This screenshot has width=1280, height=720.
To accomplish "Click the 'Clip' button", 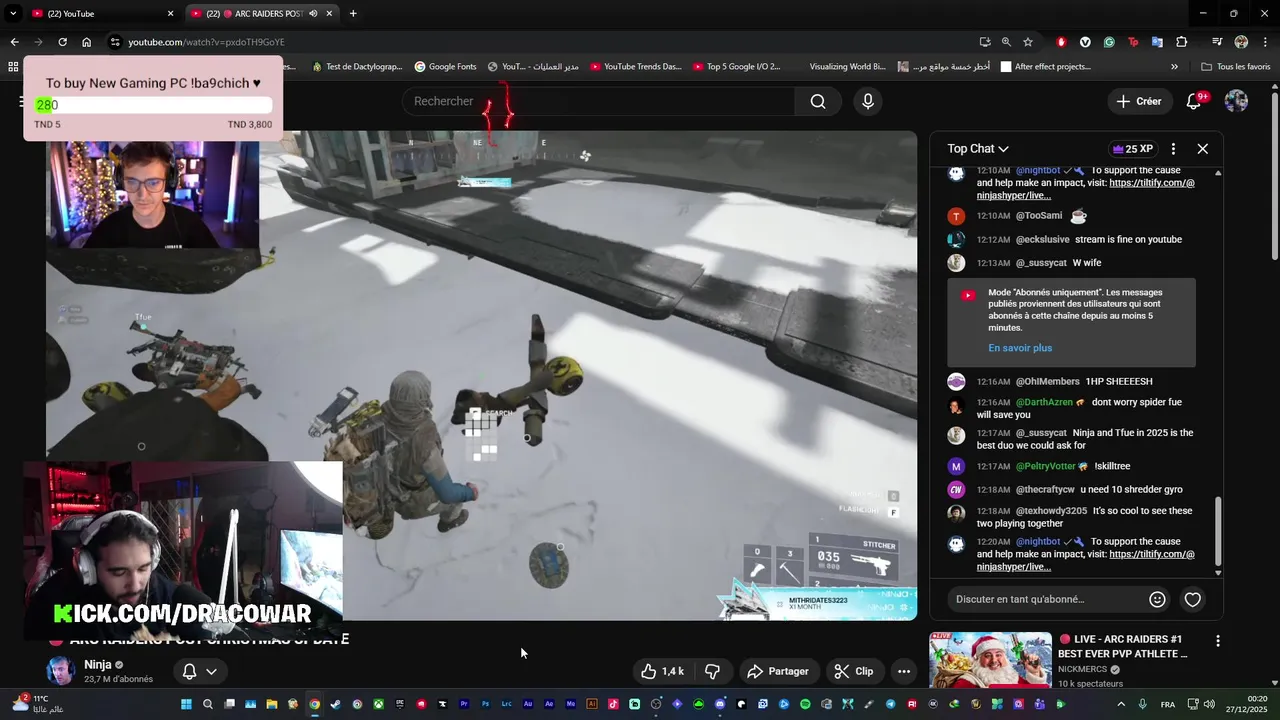I will click(x=854, y=671).
